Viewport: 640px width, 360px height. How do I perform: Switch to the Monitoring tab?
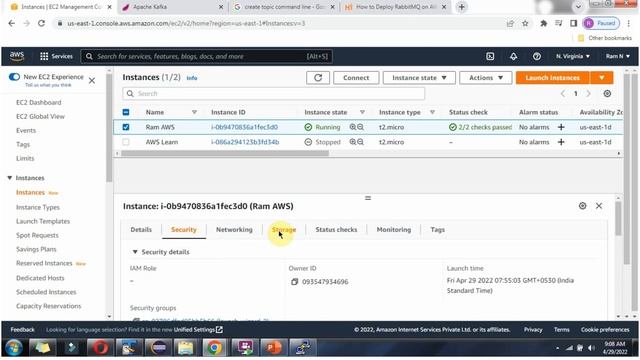[394, 230]
